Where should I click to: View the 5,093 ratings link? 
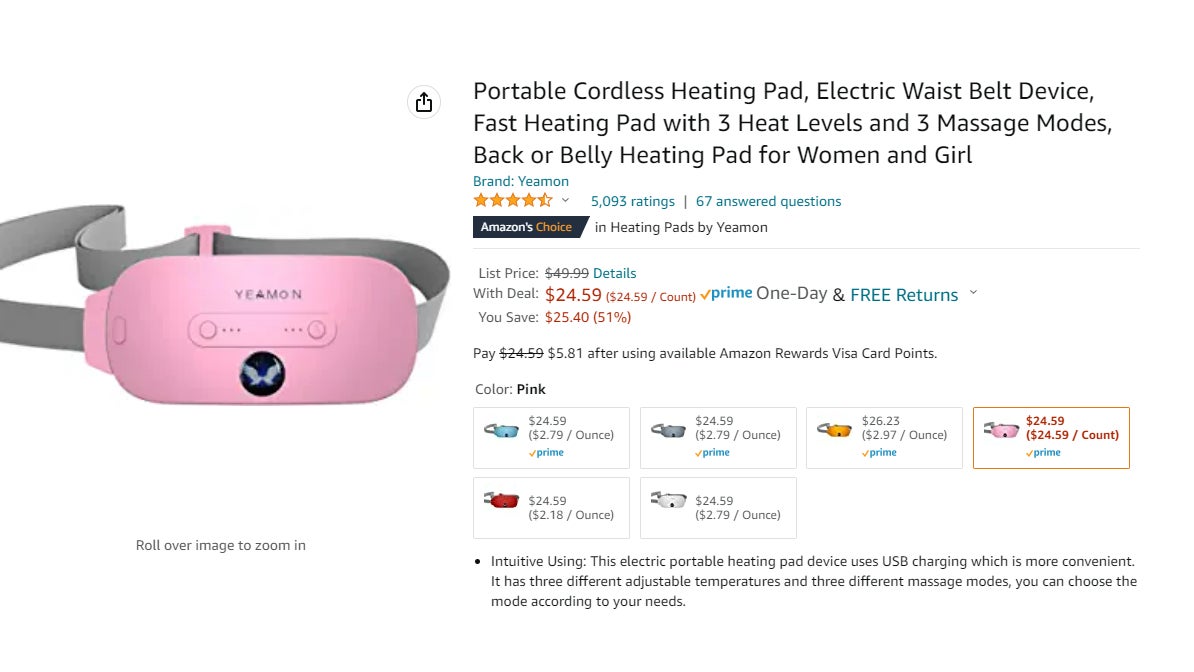pyautogui.click(x=632, y=201)
